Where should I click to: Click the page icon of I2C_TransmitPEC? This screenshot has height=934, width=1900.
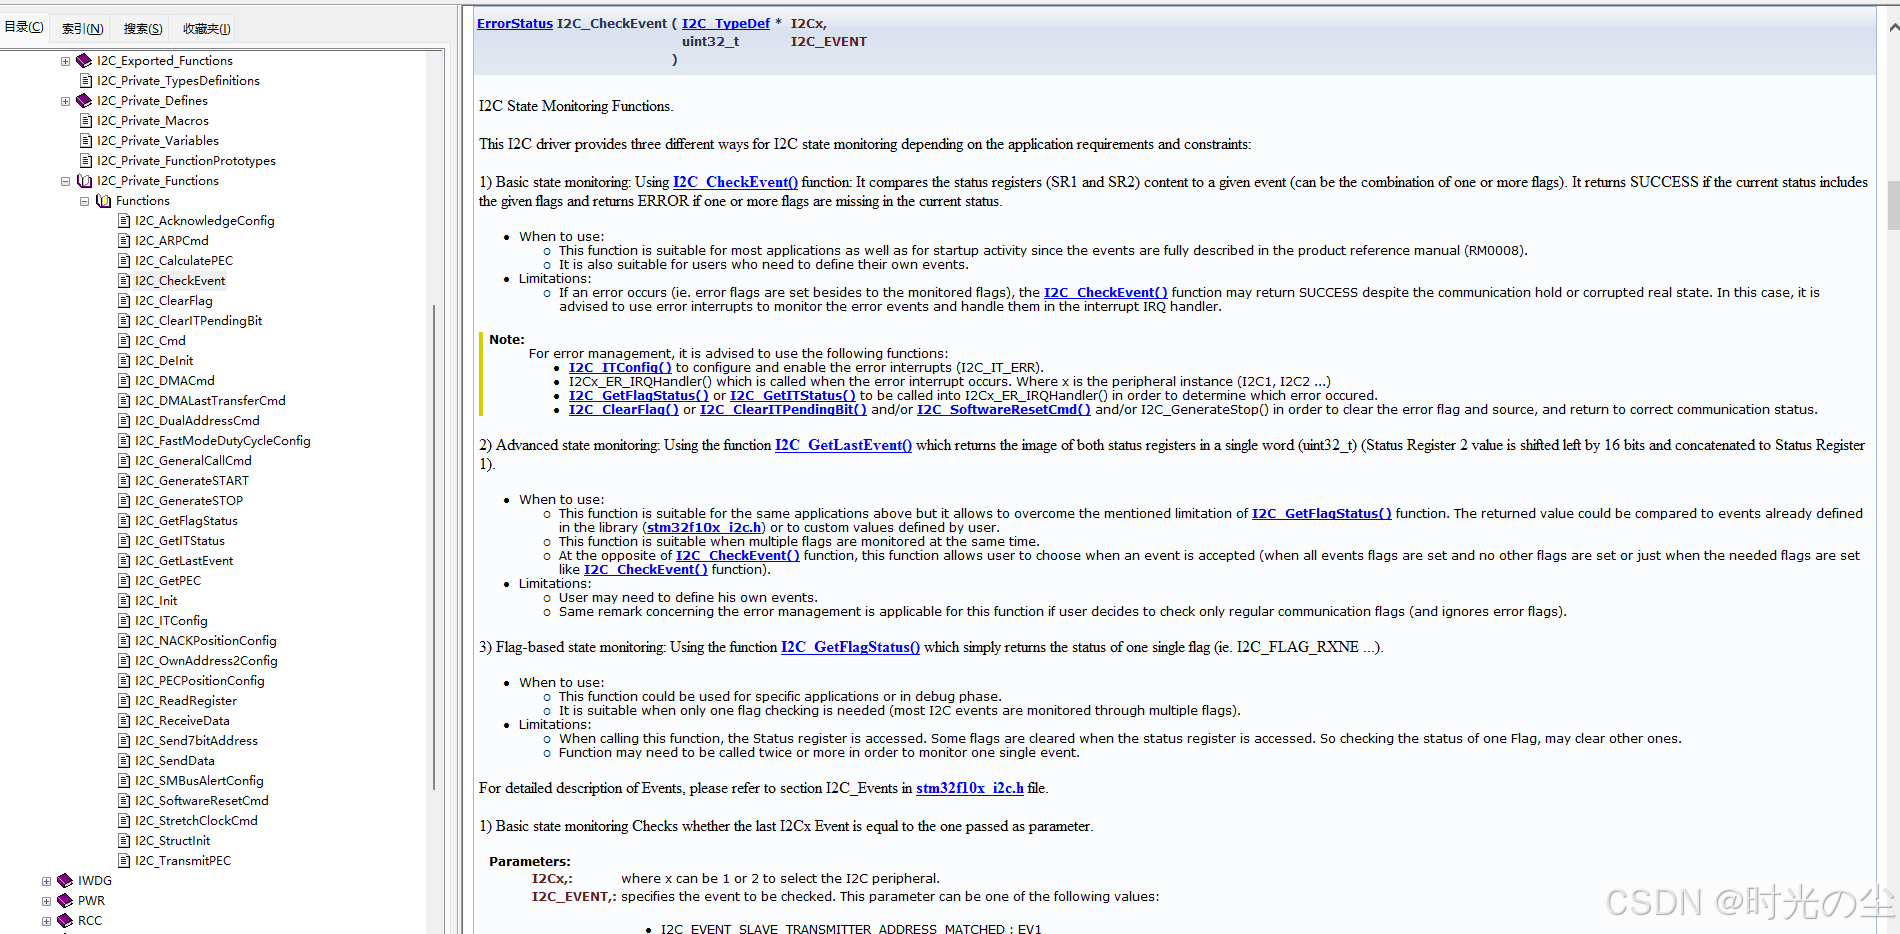click(x=124, y=861)
